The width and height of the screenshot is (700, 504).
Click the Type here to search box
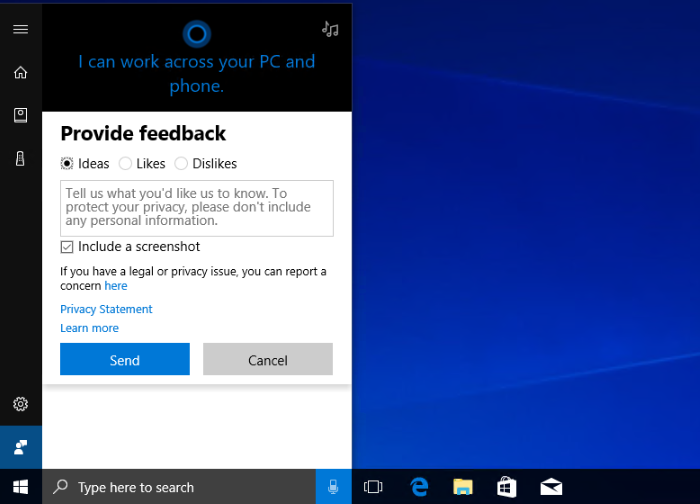click(x=179, y=487)
